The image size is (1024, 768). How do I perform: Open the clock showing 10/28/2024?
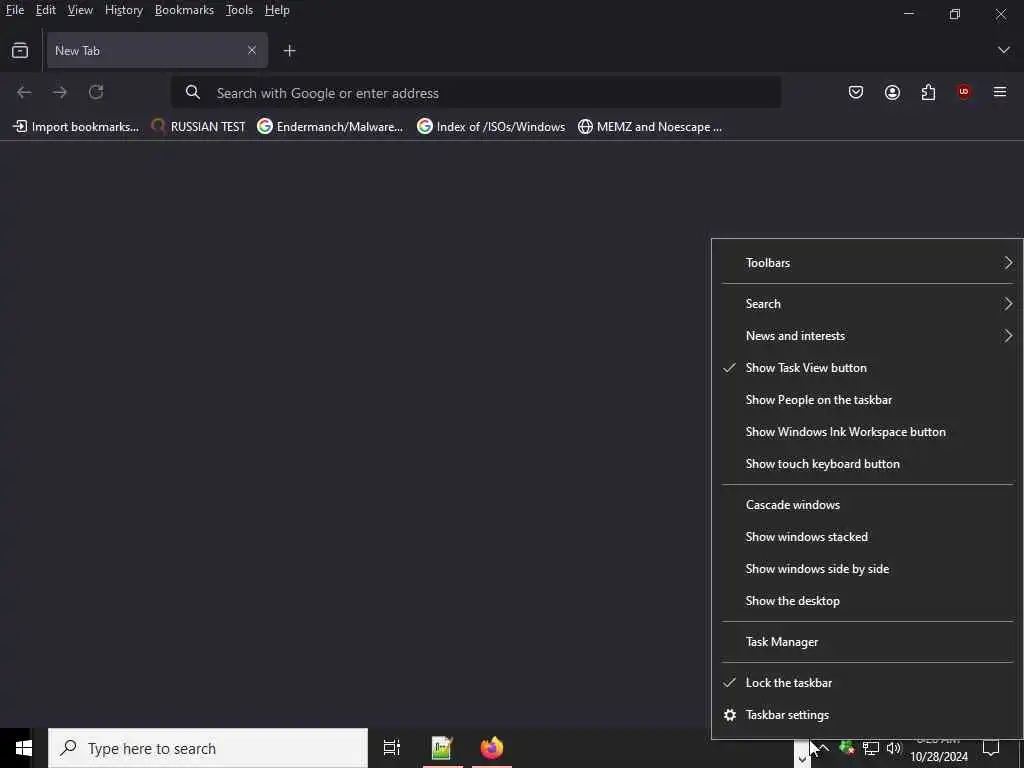point(938,751)
